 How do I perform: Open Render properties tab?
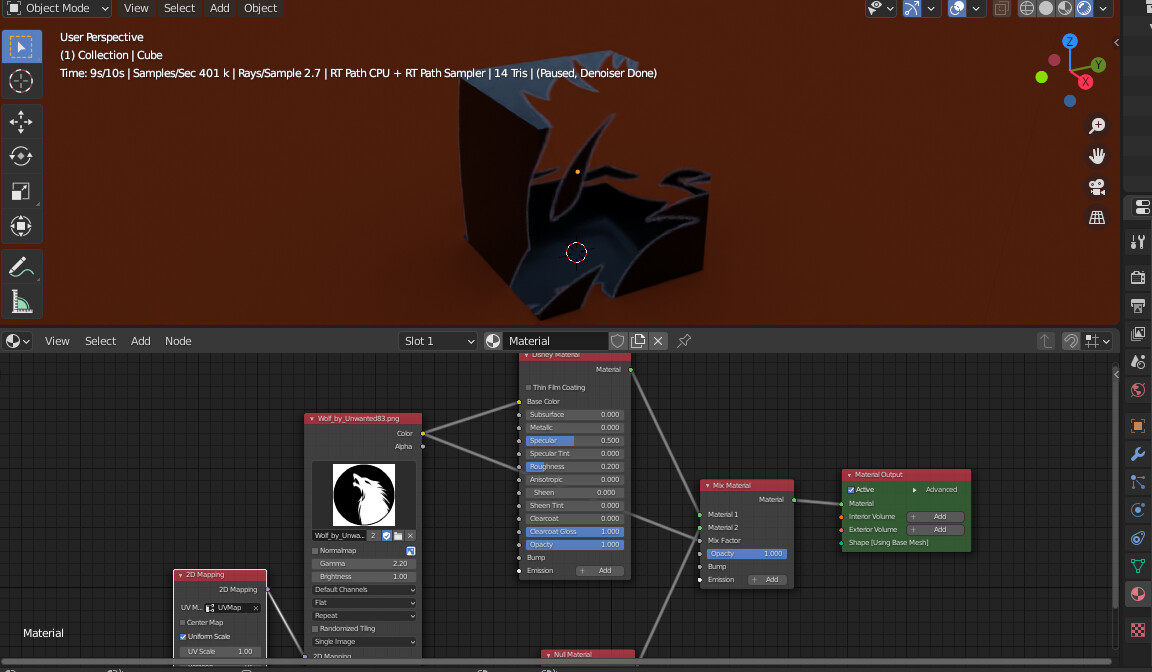point(1138,278)
